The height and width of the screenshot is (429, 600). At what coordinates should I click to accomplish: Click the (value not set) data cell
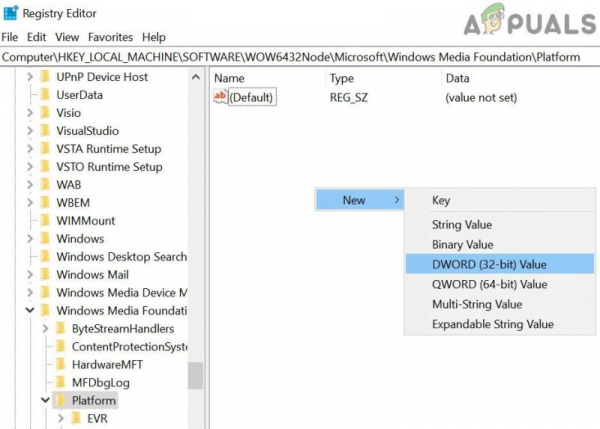point(481,98)
